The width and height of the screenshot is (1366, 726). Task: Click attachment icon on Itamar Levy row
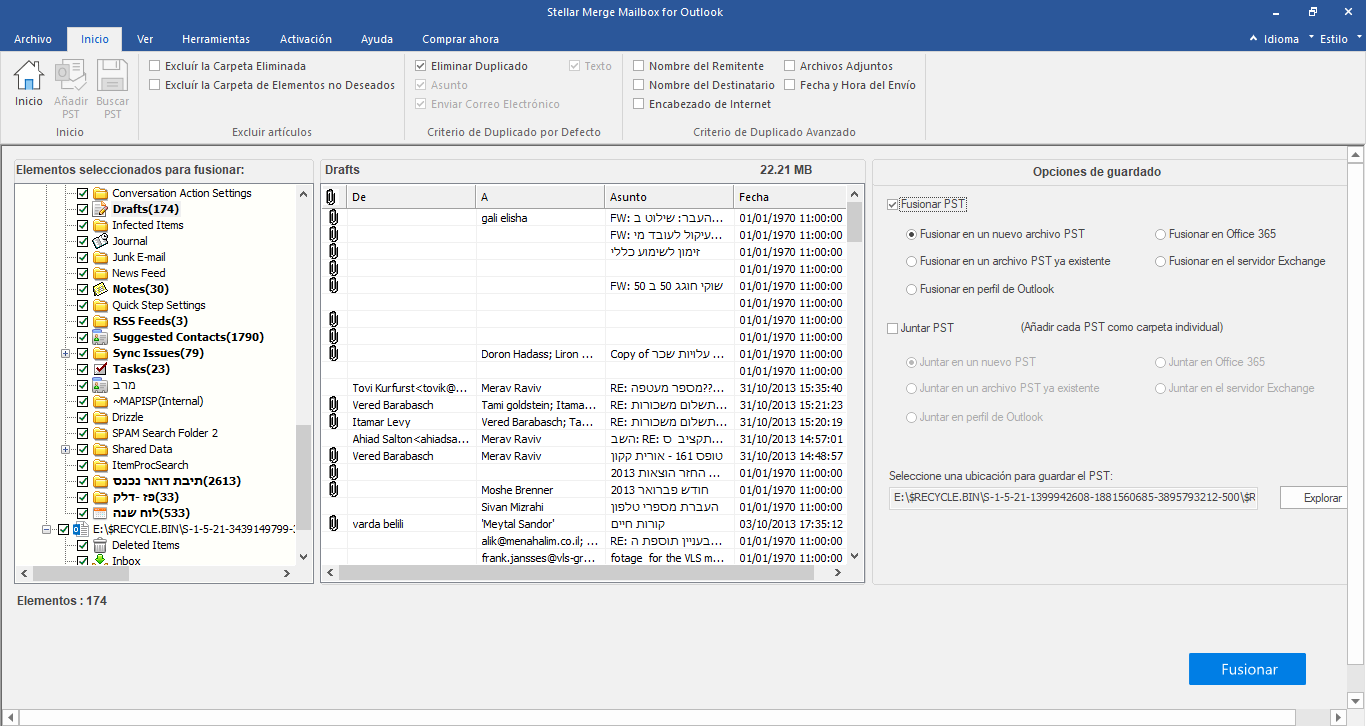[333, 422]
